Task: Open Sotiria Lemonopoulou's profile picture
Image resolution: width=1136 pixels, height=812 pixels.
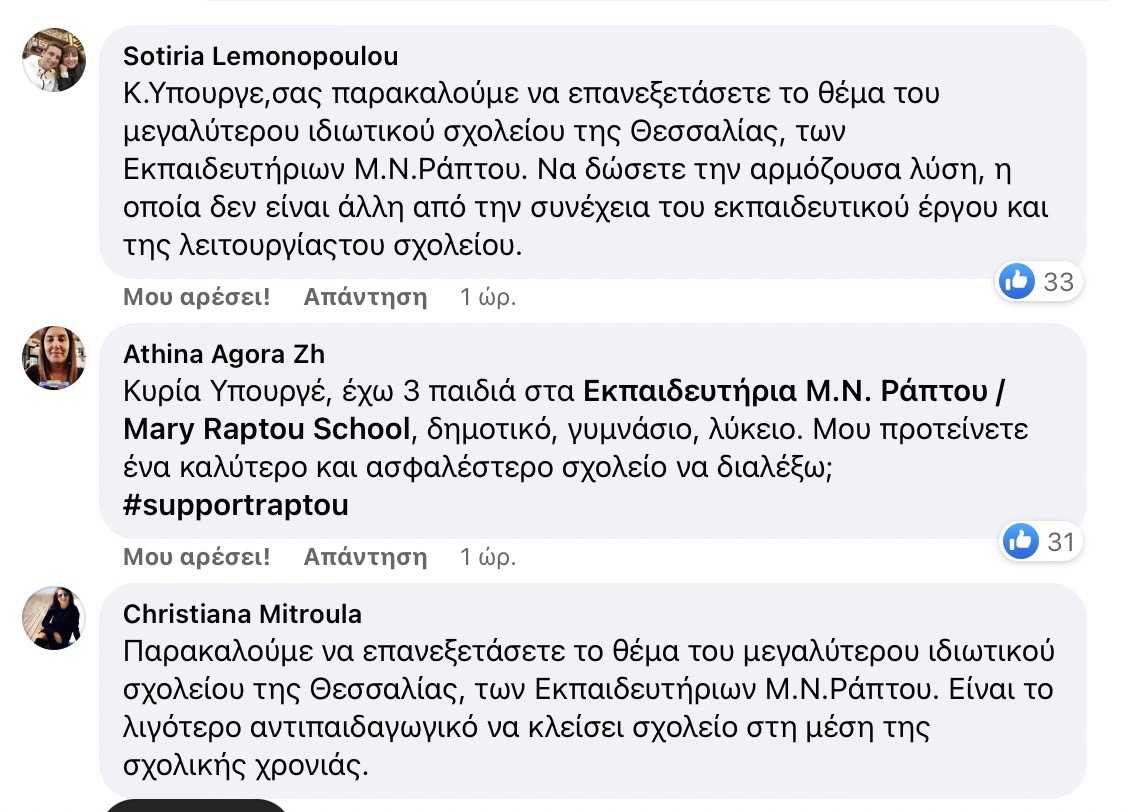Action: 53,60
